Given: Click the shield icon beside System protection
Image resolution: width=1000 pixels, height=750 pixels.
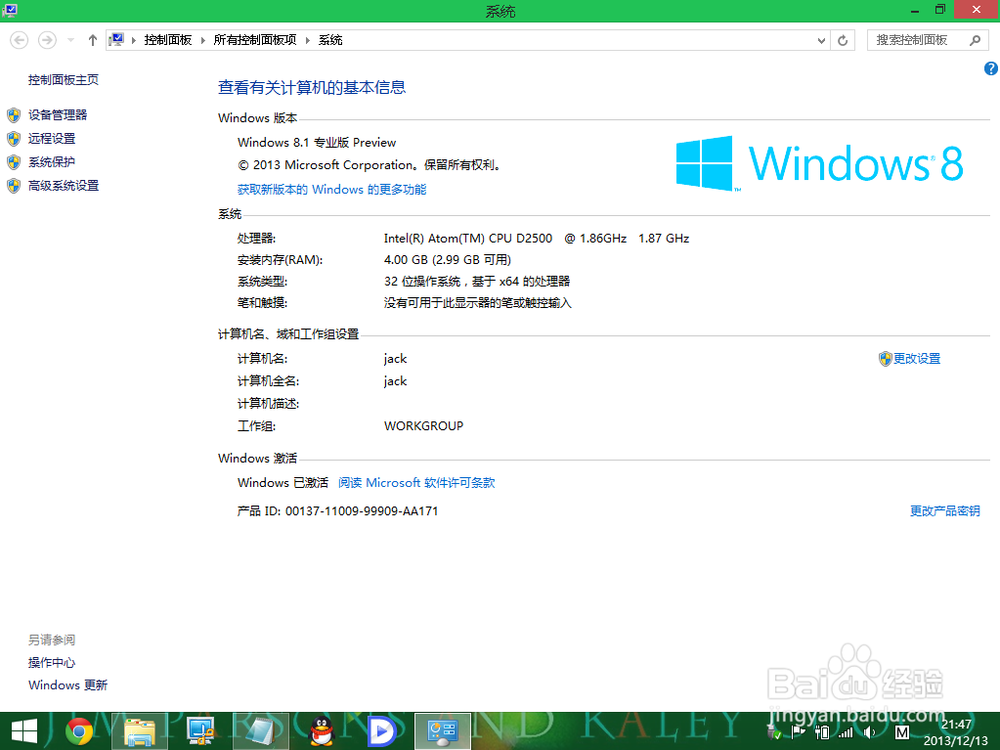Looking at the screenshot, I should [14, 163].
